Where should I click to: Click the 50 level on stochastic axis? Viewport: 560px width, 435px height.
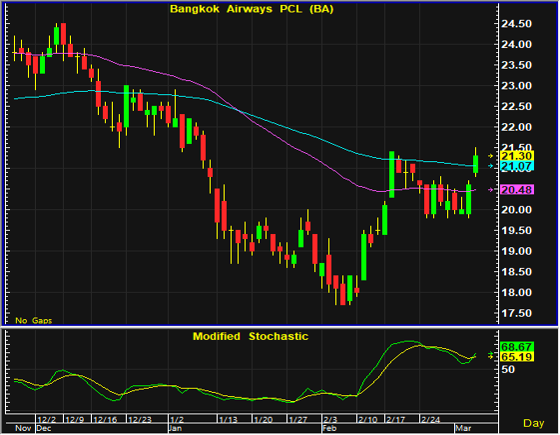pos(508,369)
